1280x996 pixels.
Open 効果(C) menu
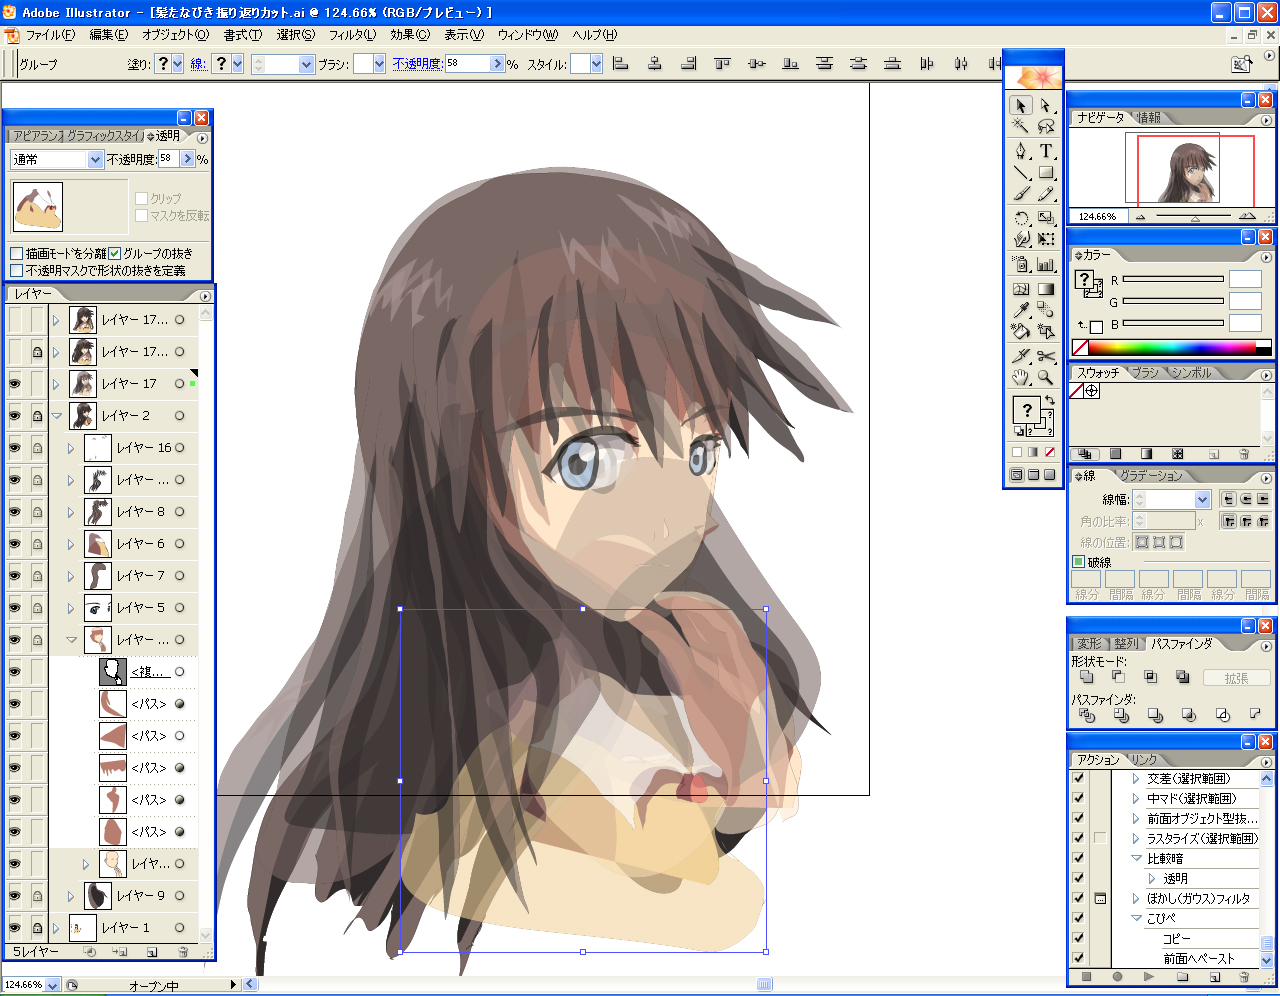coord(410,35)
